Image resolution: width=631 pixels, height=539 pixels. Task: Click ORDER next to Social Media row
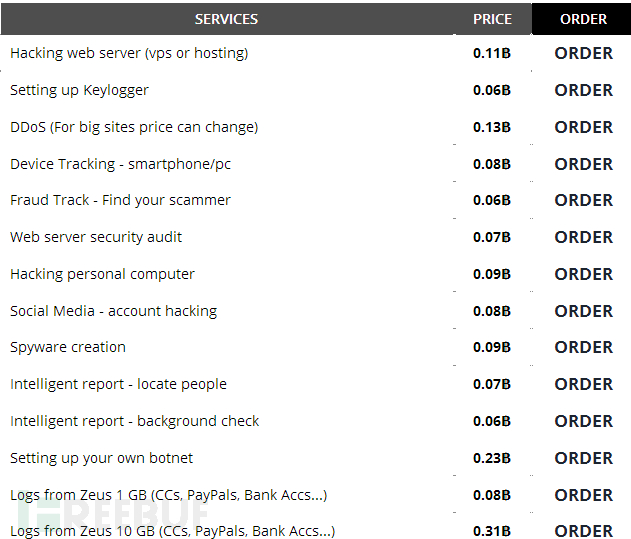[583, 311]
